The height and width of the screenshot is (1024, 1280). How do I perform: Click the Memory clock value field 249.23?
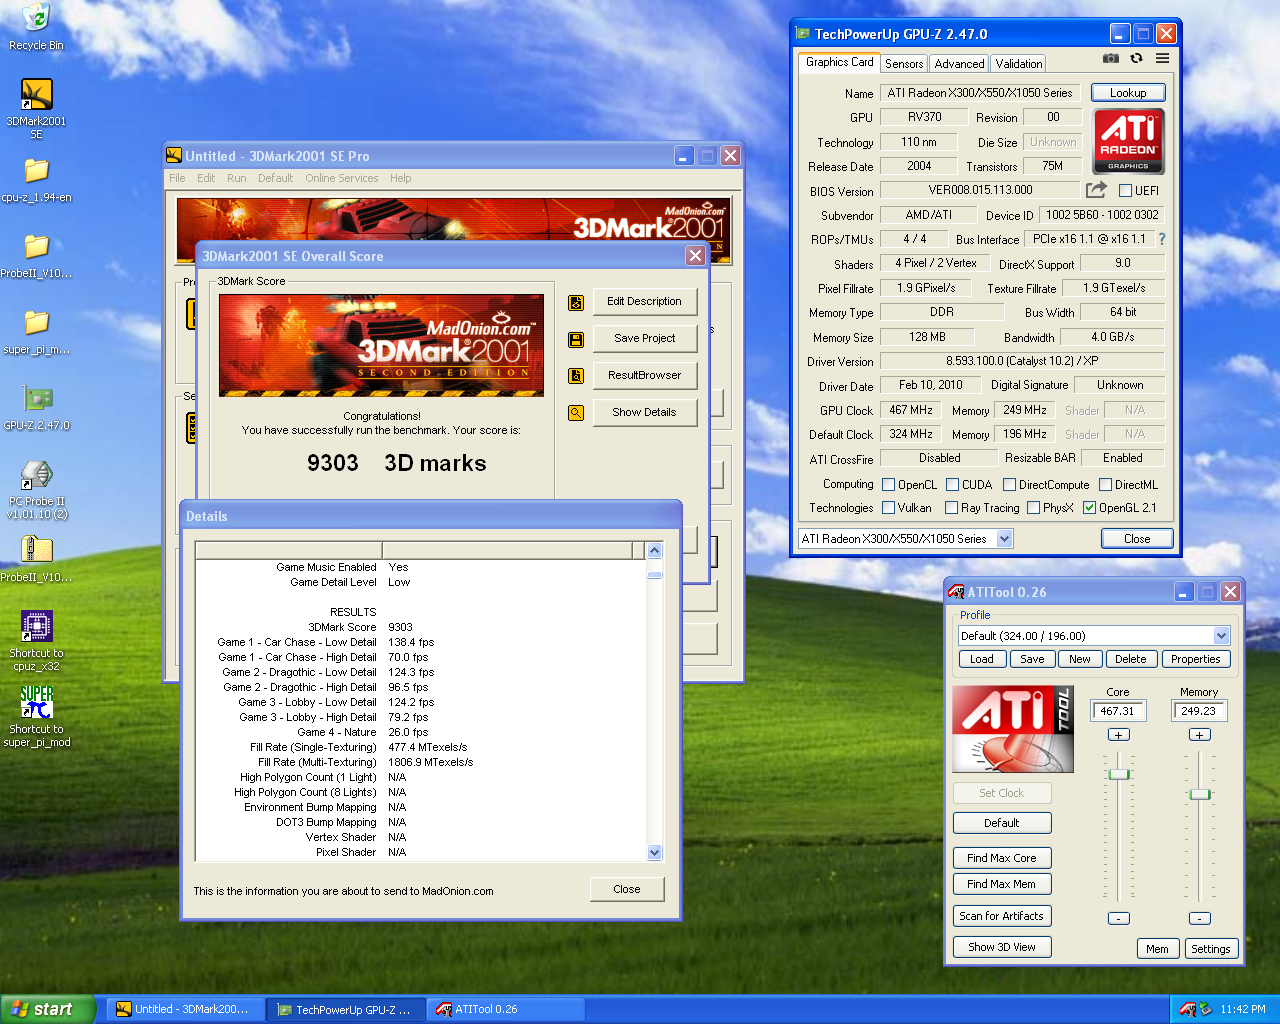pyautogui.click(x=1199, y=711)
